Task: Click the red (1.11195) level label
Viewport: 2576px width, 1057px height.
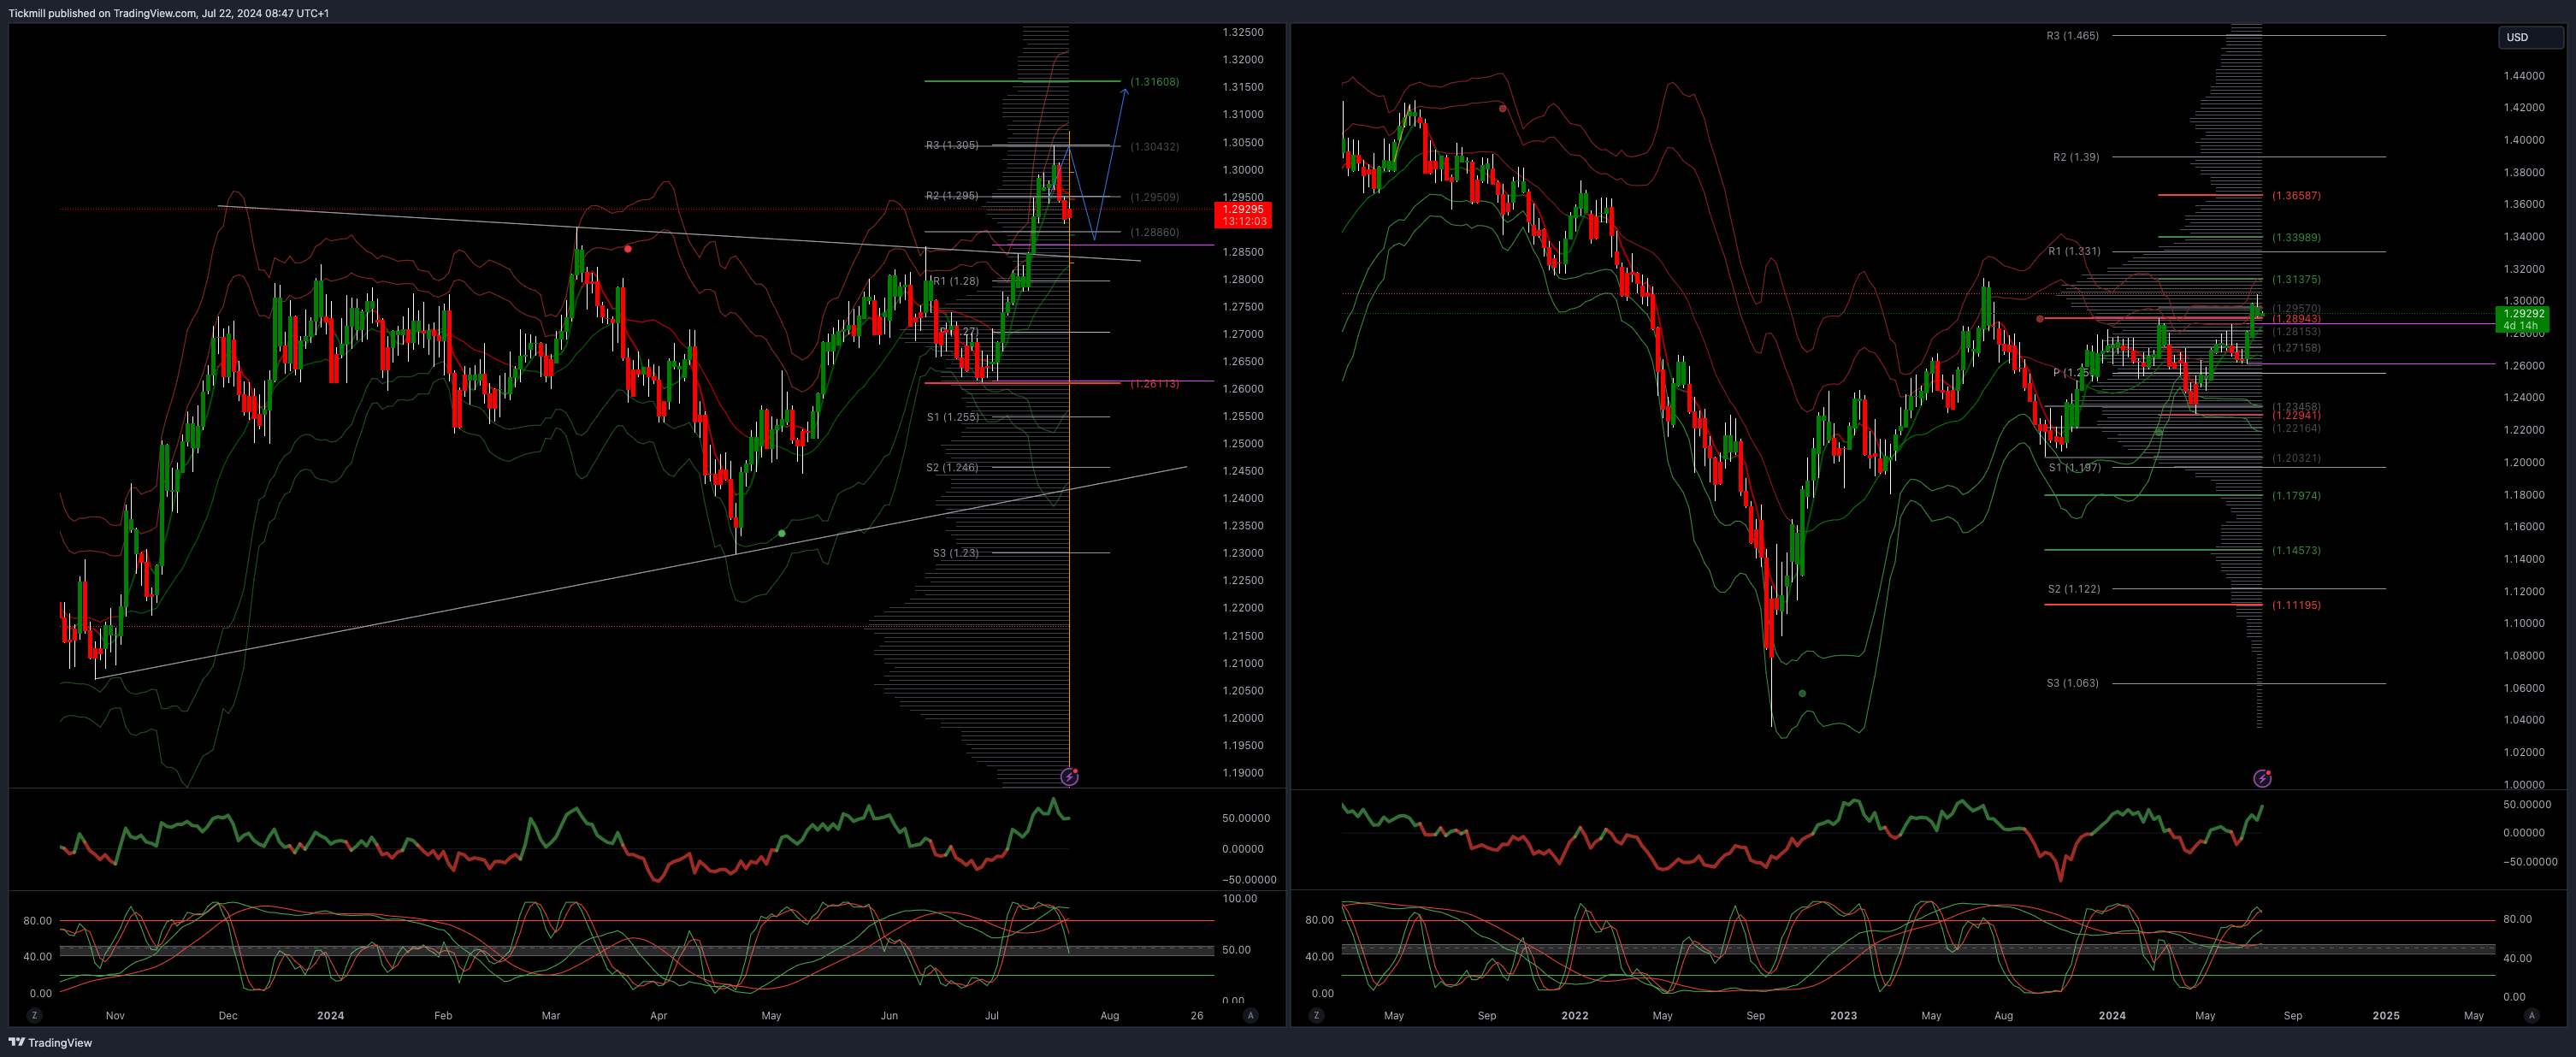Action: pos(2296,605)
